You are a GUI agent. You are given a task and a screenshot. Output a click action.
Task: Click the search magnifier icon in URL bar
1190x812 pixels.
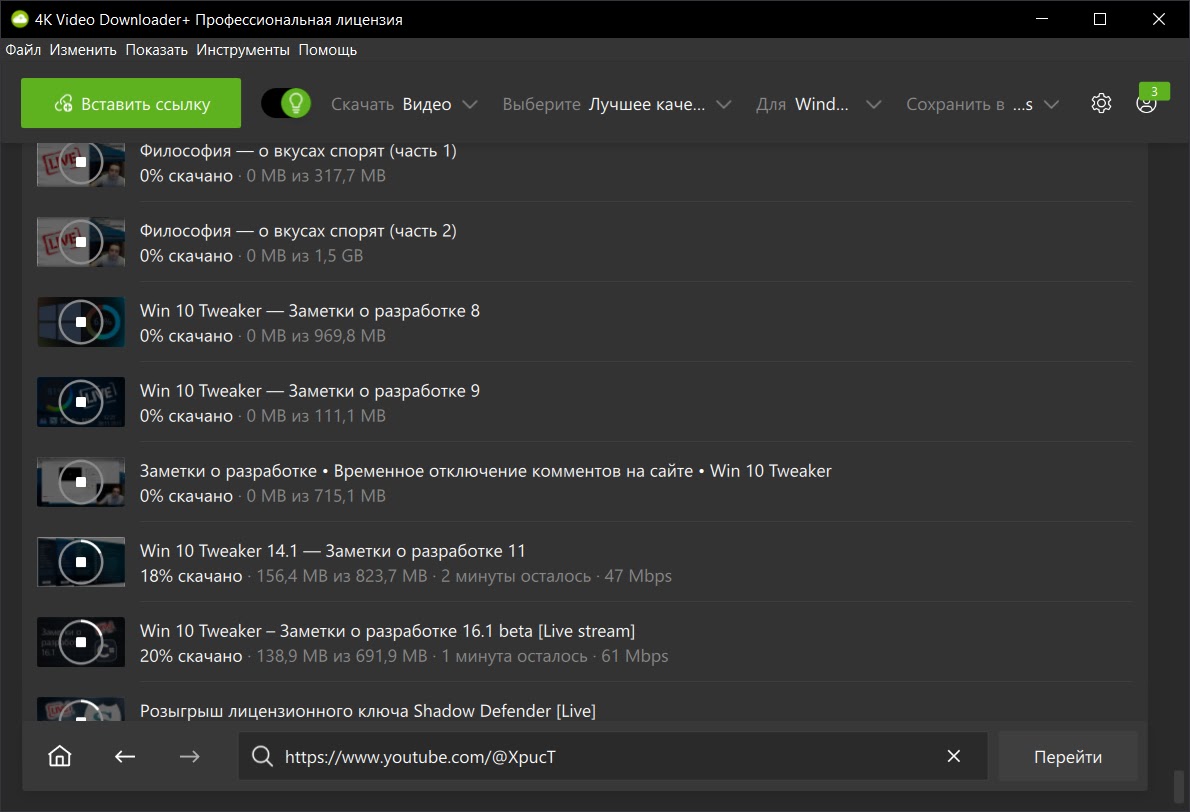coord(262,756)
